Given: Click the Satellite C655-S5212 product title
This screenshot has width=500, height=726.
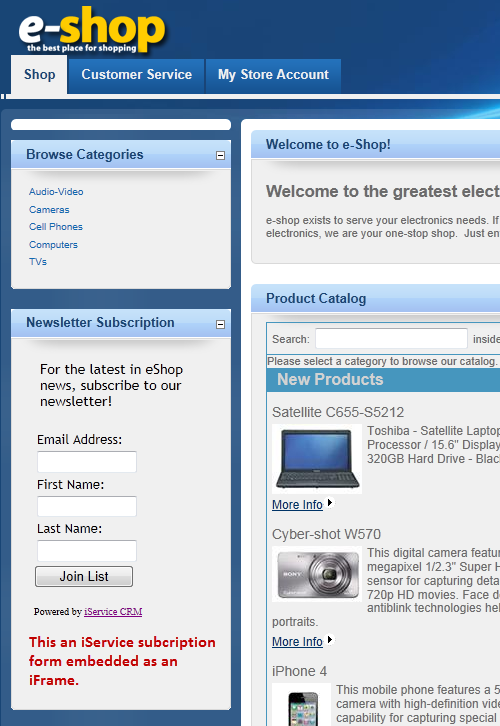Looking at the screenshot, I should pos(338,412).
